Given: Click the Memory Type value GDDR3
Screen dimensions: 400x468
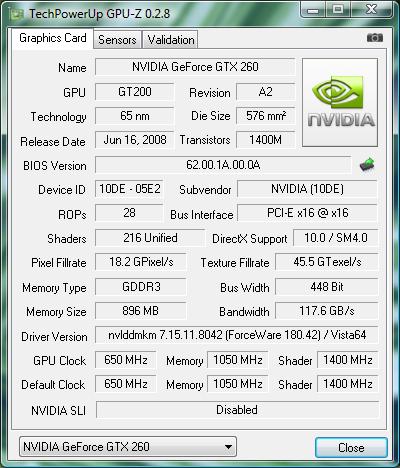Looking at the screenshot, I should click(x=141, y=287).
